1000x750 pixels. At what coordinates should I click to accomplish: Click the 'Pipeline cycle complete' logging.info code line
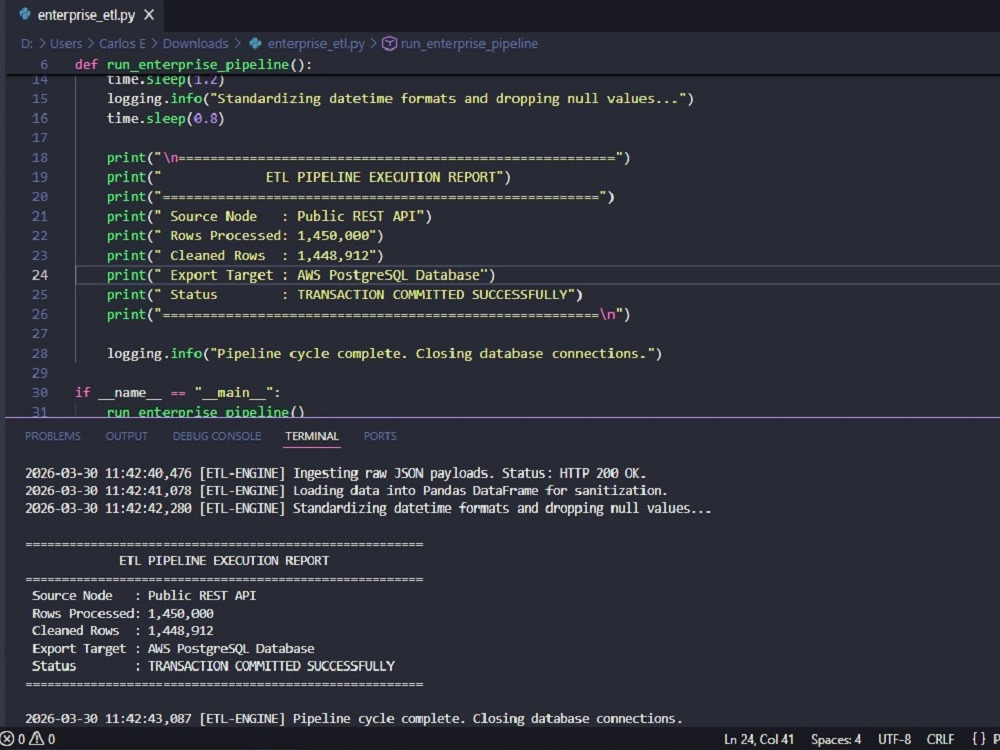(384, 353)
